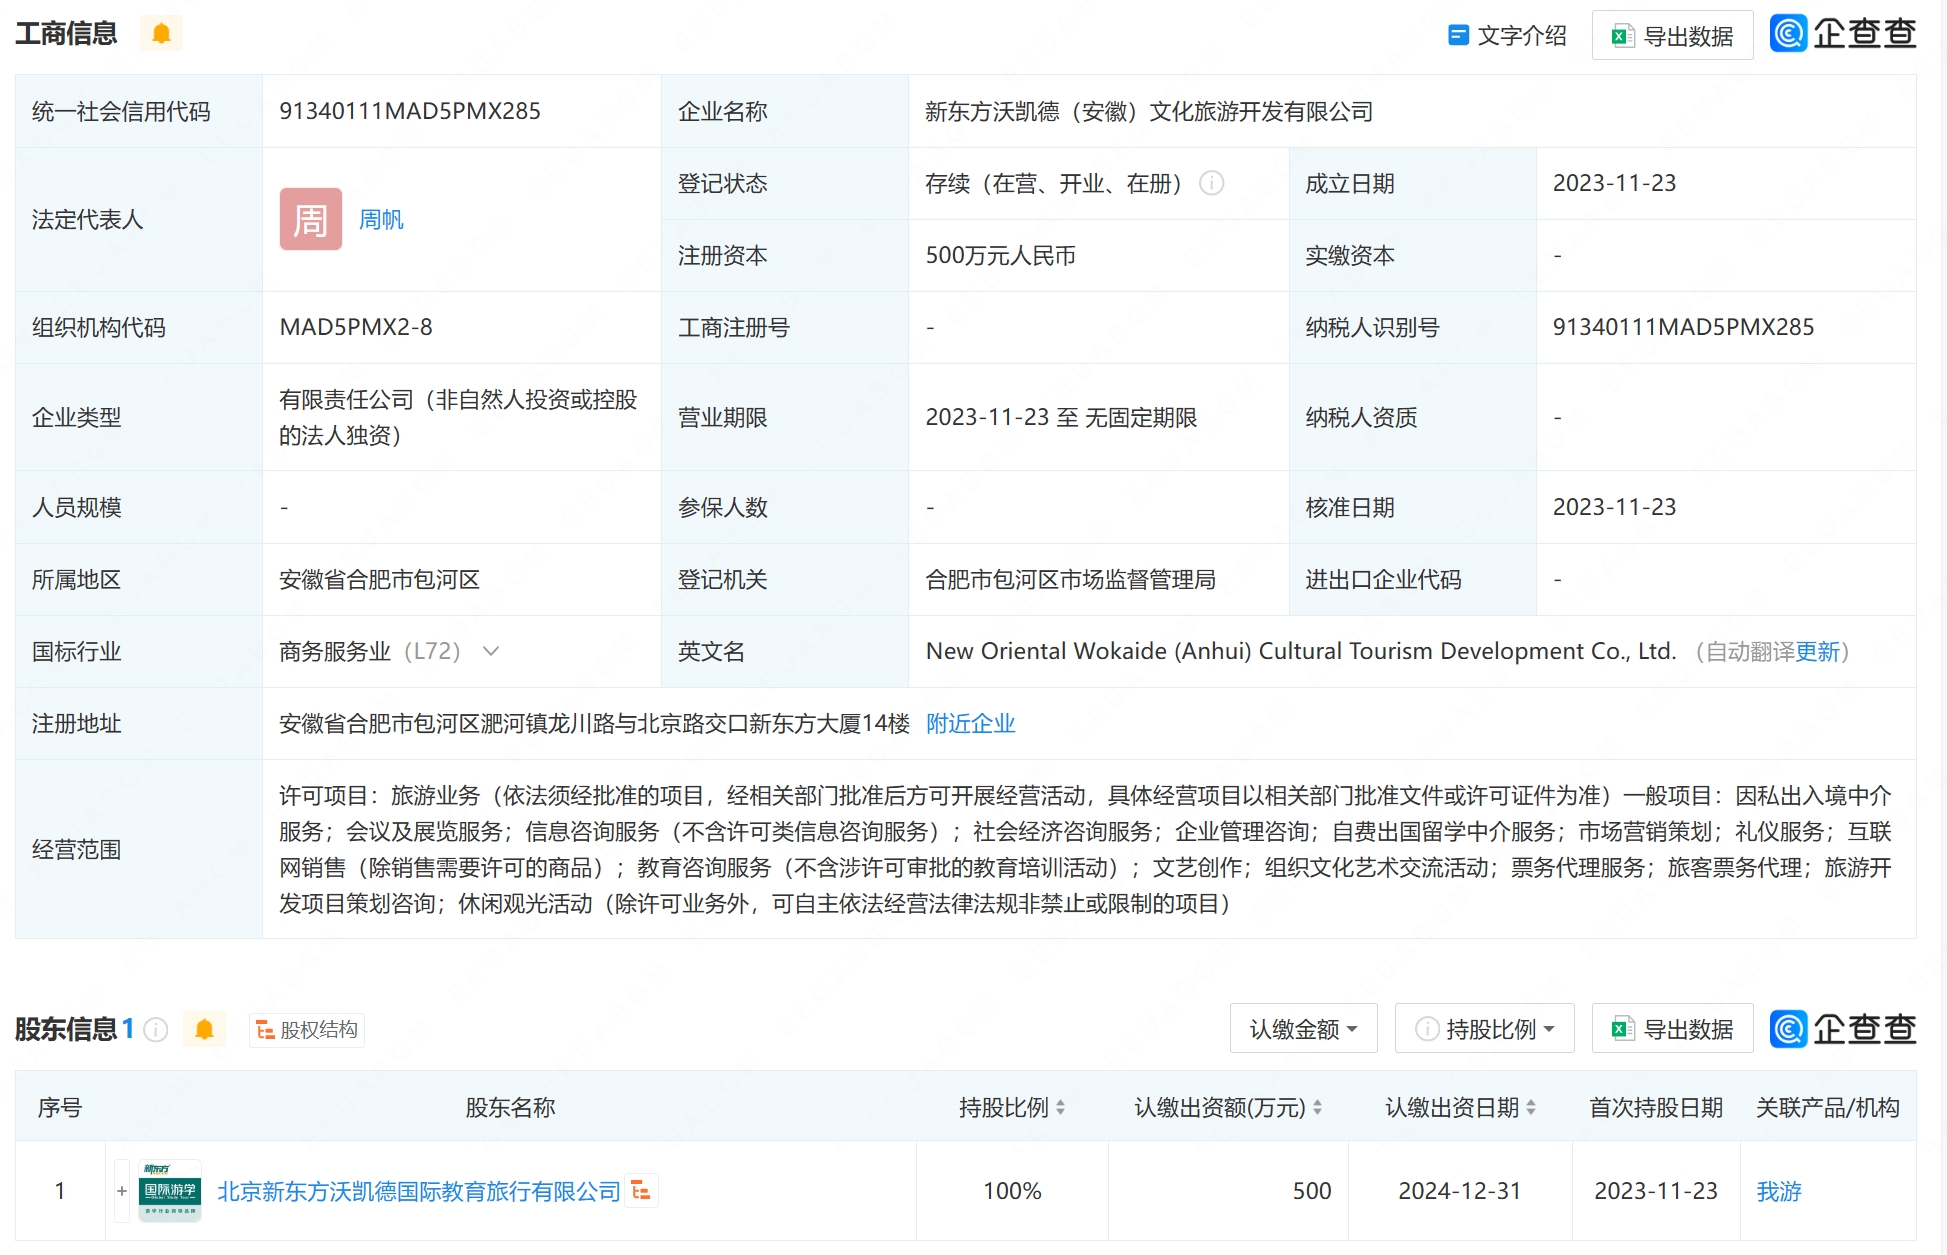Screen dimensions: 1947x1255
Task: Select the credit code 91340111MAD5PMX285 under 统一社会信用代码
Action: [x=410, y=111]
